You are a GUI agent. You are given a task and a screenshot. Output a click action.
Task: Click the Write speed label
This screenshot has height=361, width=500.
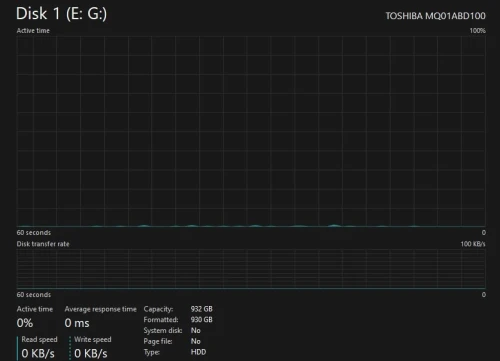(93, 339)
